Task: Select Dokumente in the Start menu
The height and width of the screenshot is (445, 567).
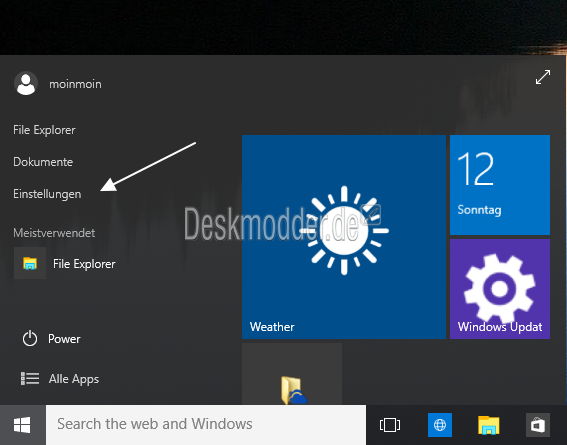Action: tap(43, 162)
